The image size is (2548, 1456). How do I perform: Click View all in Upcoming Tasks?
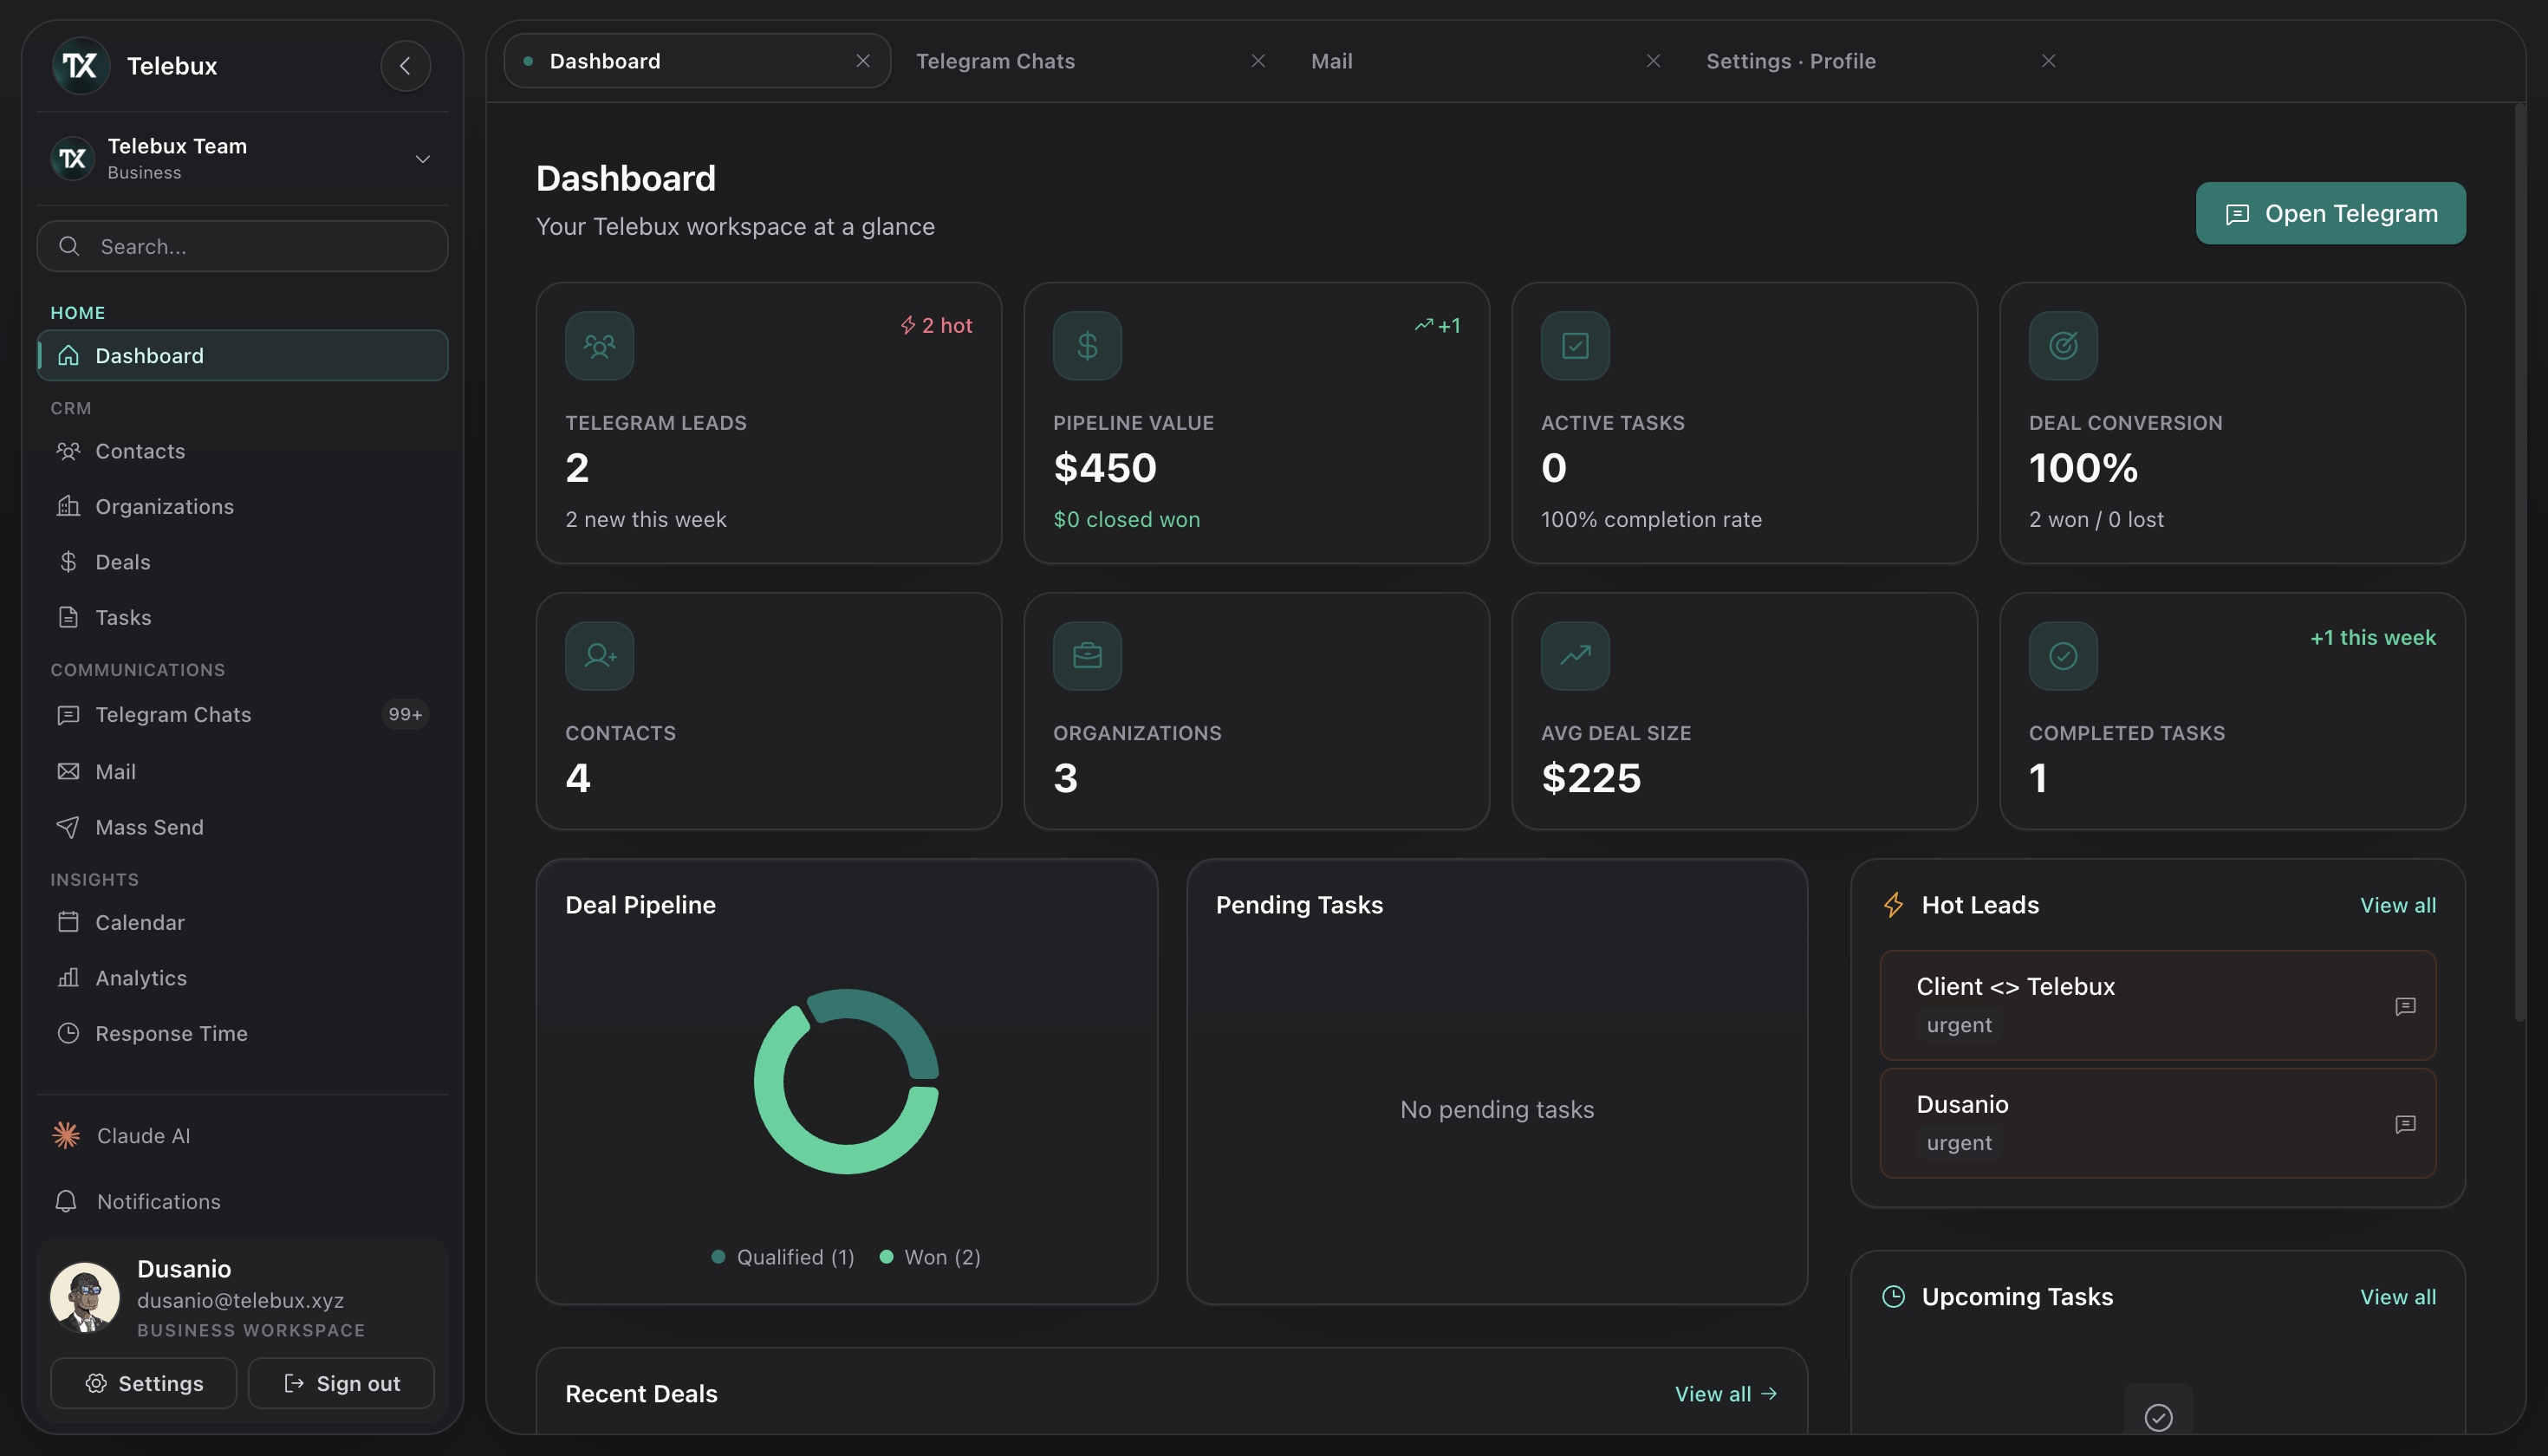pyautogui.click(x=2398, y=1297)
